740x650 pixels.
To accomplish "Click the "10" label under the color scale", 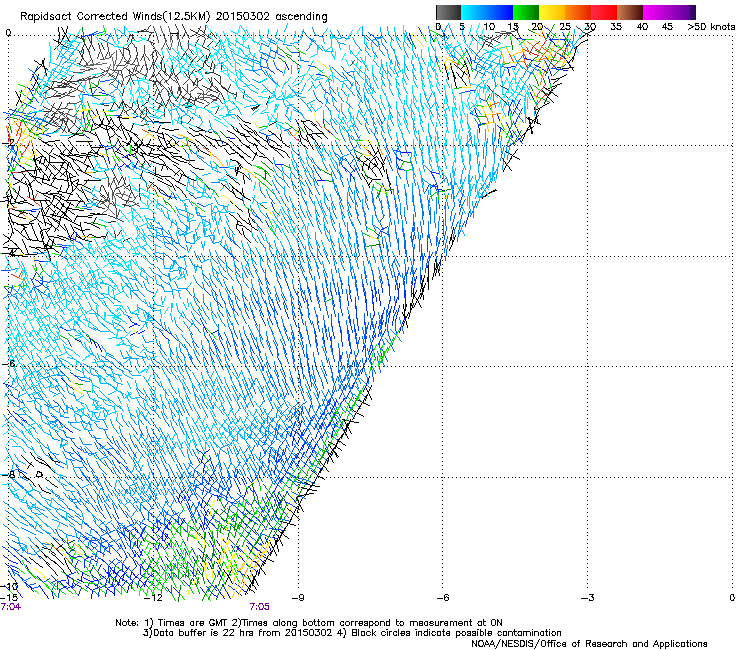I will (x=489, y=26).
